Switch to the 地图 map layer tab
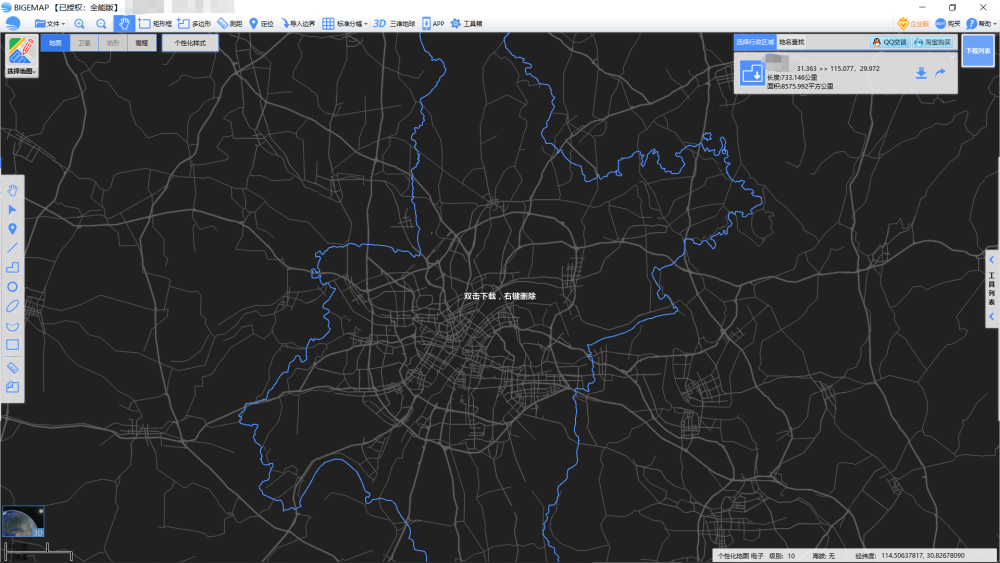This screenshot has height=563, width=1000. tap(55, 43)
